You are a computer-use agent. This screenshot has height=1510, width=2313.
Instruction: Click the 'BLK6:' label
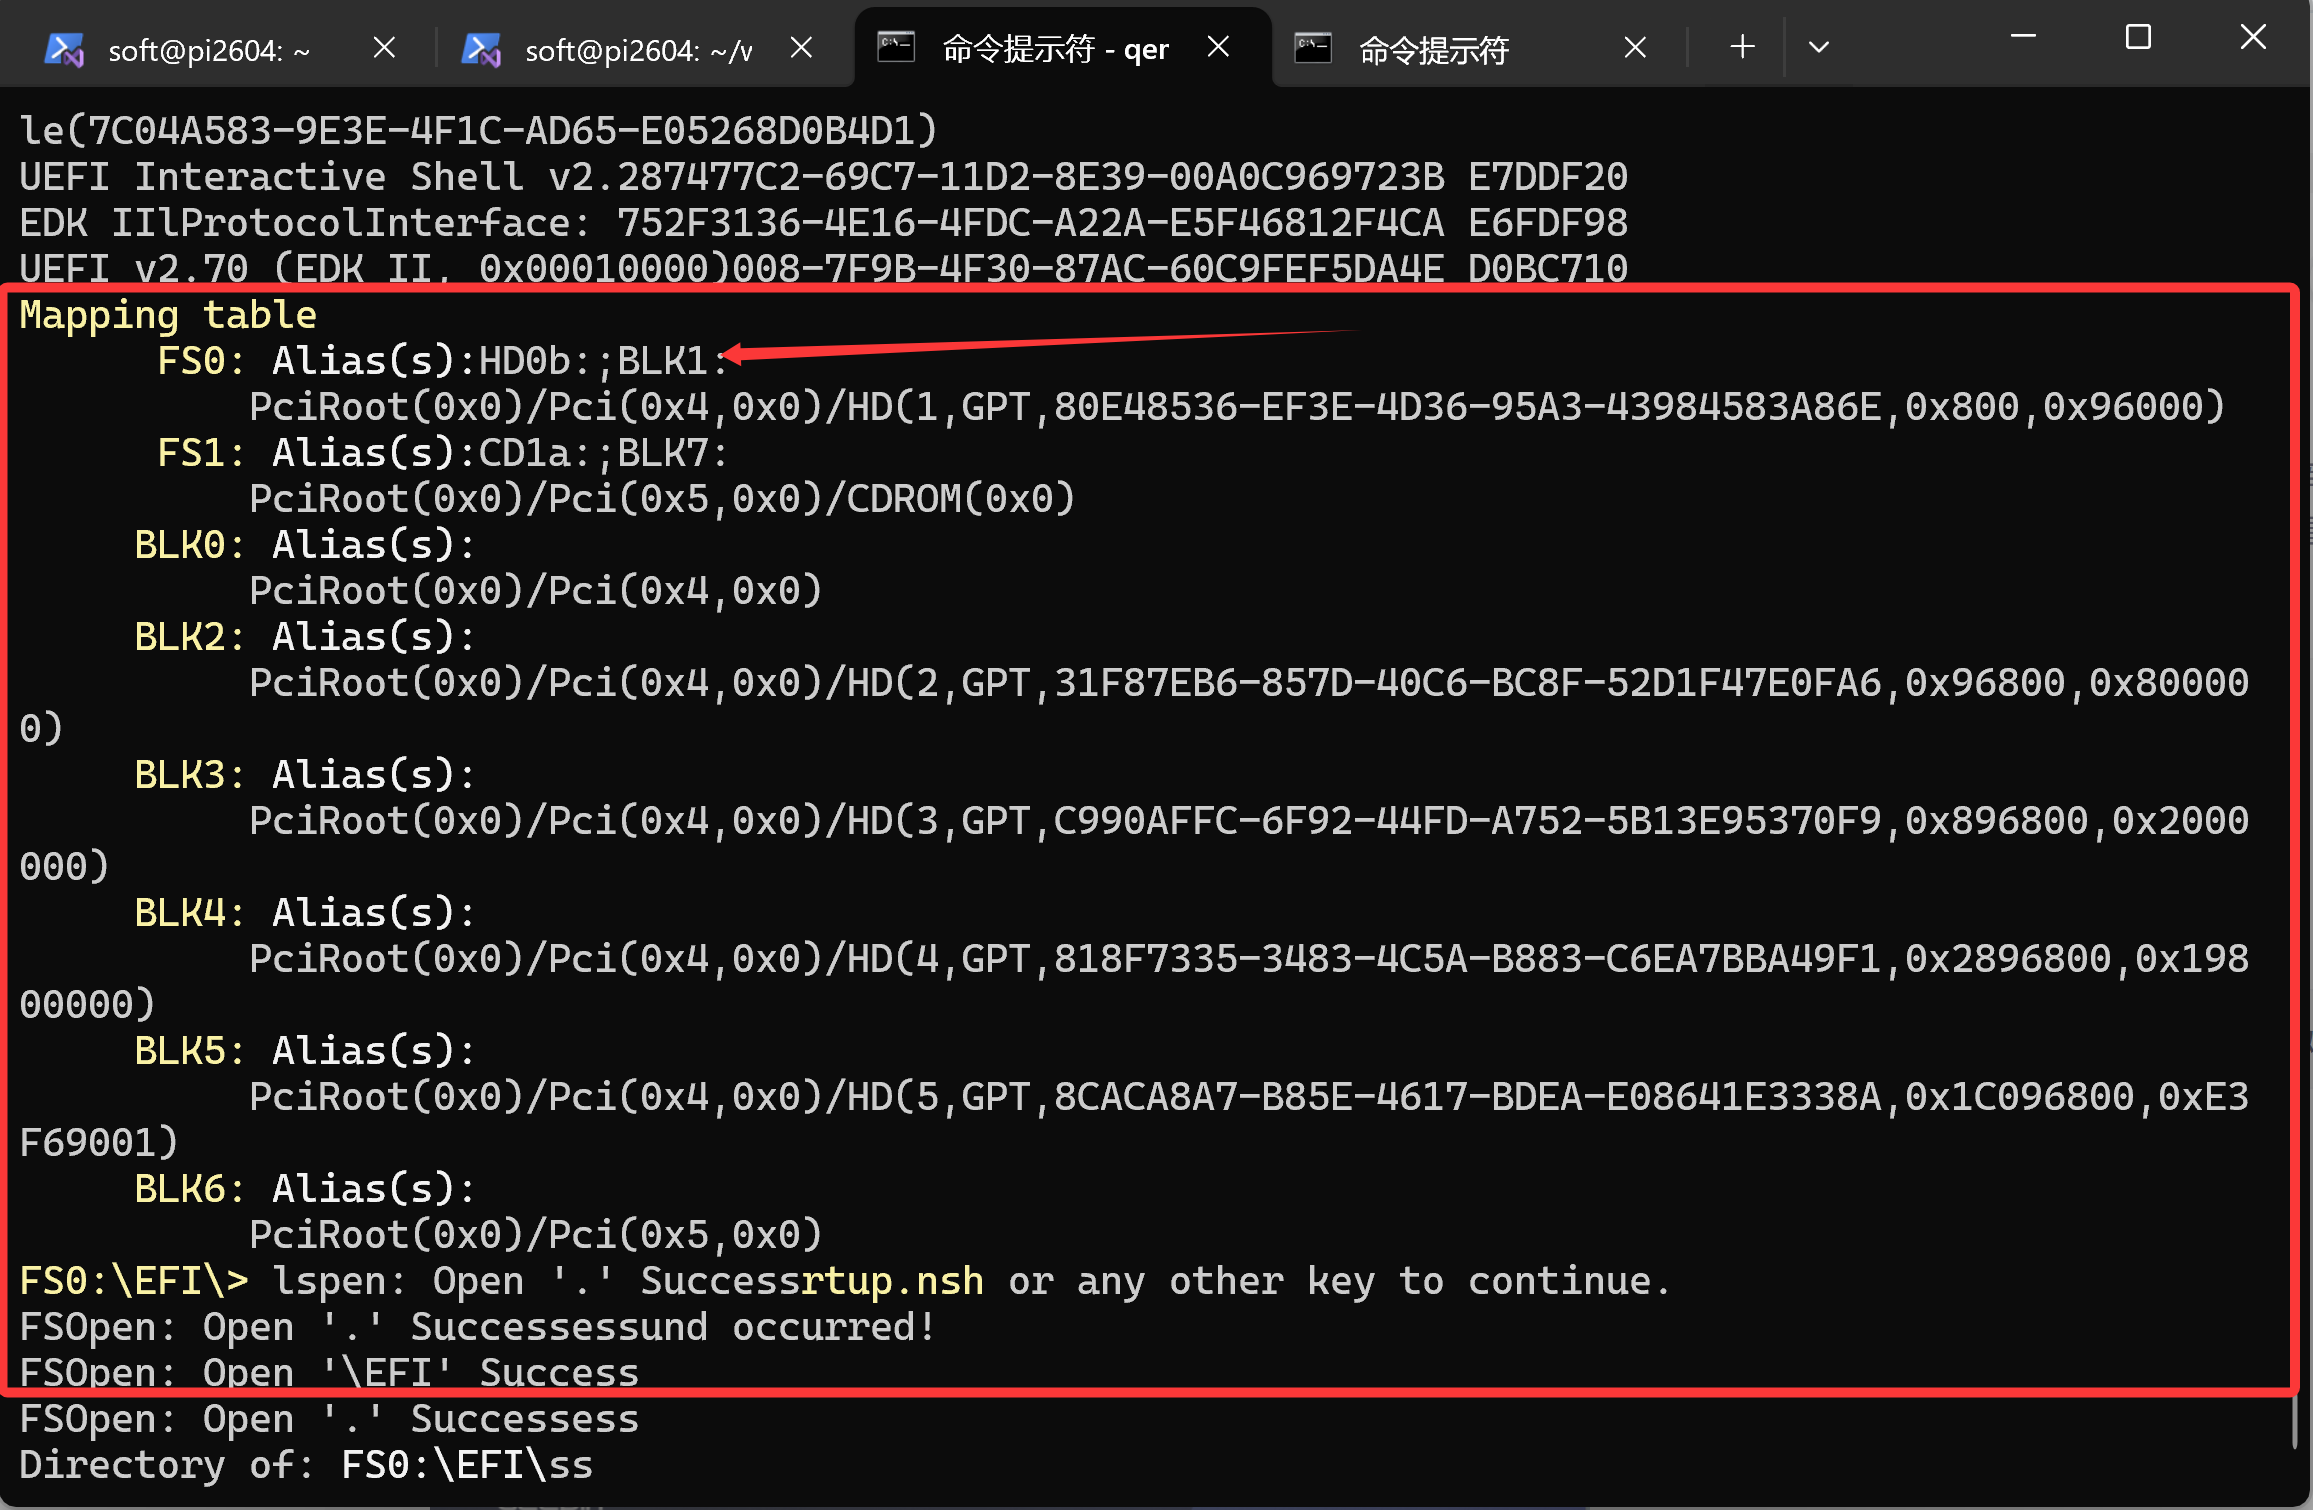click(190, 1189)
